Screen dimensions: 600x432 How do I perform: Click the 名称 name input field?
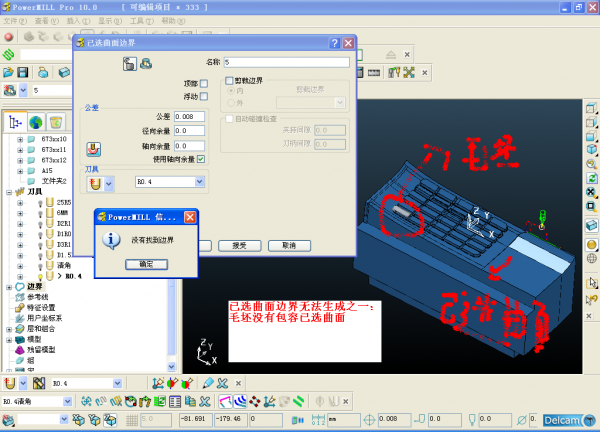point(287,62)
